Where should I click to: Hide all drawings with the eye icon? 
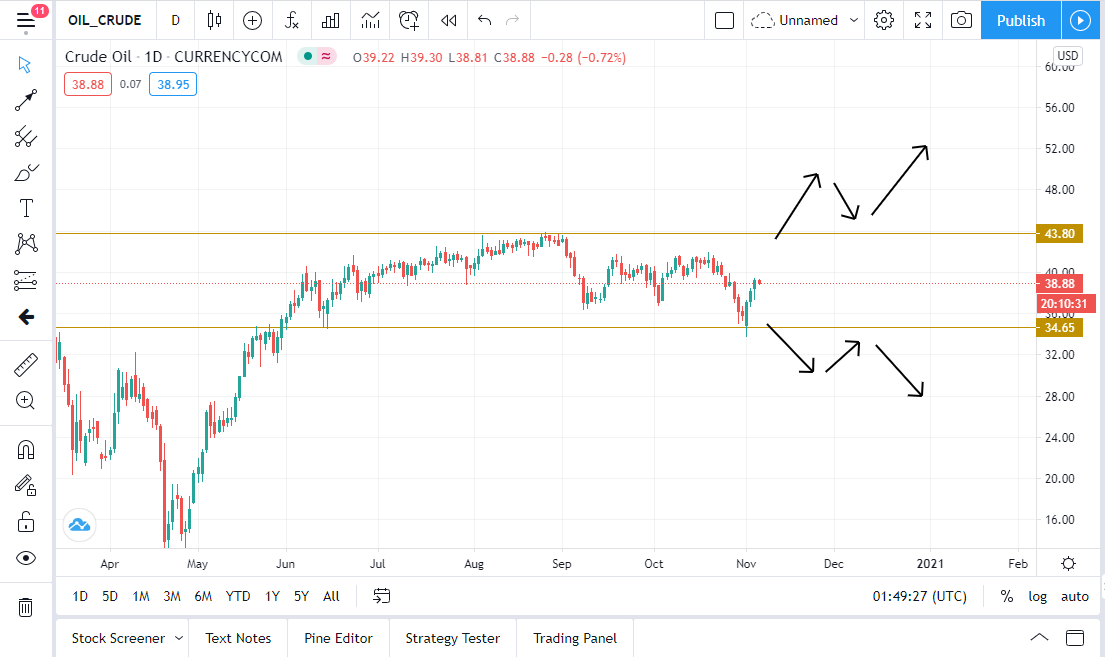(26, 558)
